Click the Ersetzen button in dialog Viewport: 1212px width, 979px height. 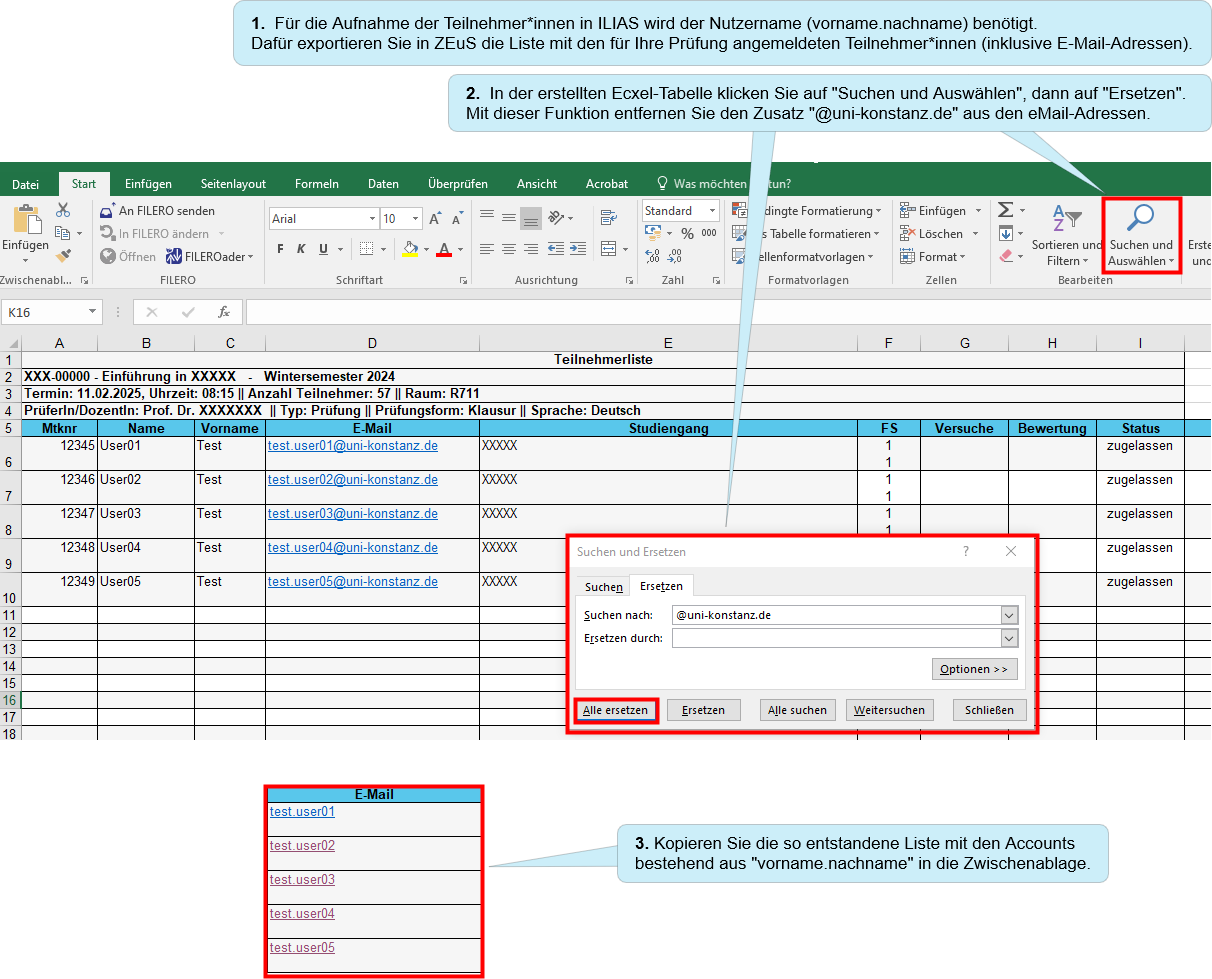[703, 710]
